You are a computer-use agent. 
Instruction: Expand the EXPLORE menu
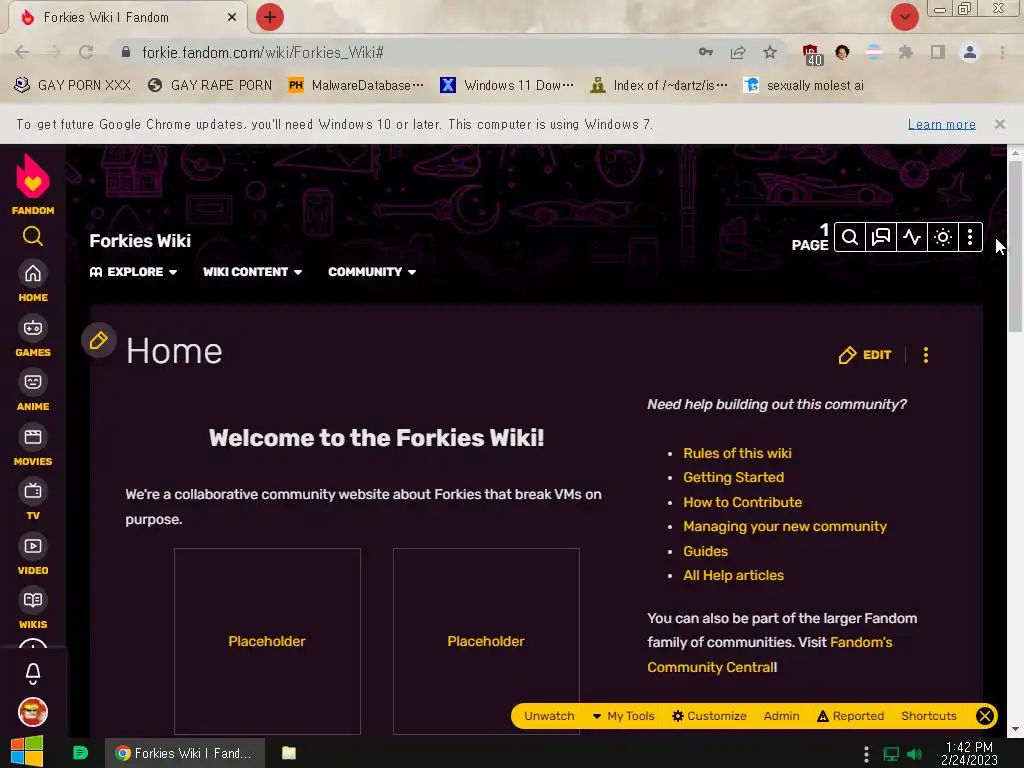[133, 272]
